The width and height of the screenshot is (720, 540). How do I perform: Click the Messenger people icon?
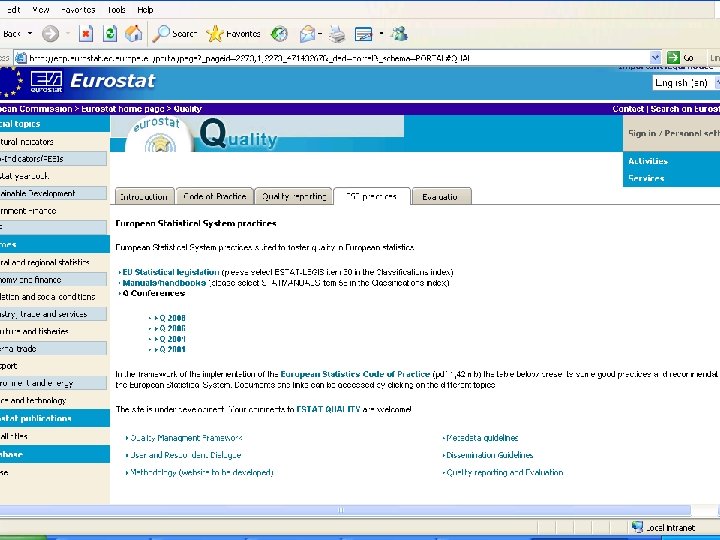(x=399, y=34)
